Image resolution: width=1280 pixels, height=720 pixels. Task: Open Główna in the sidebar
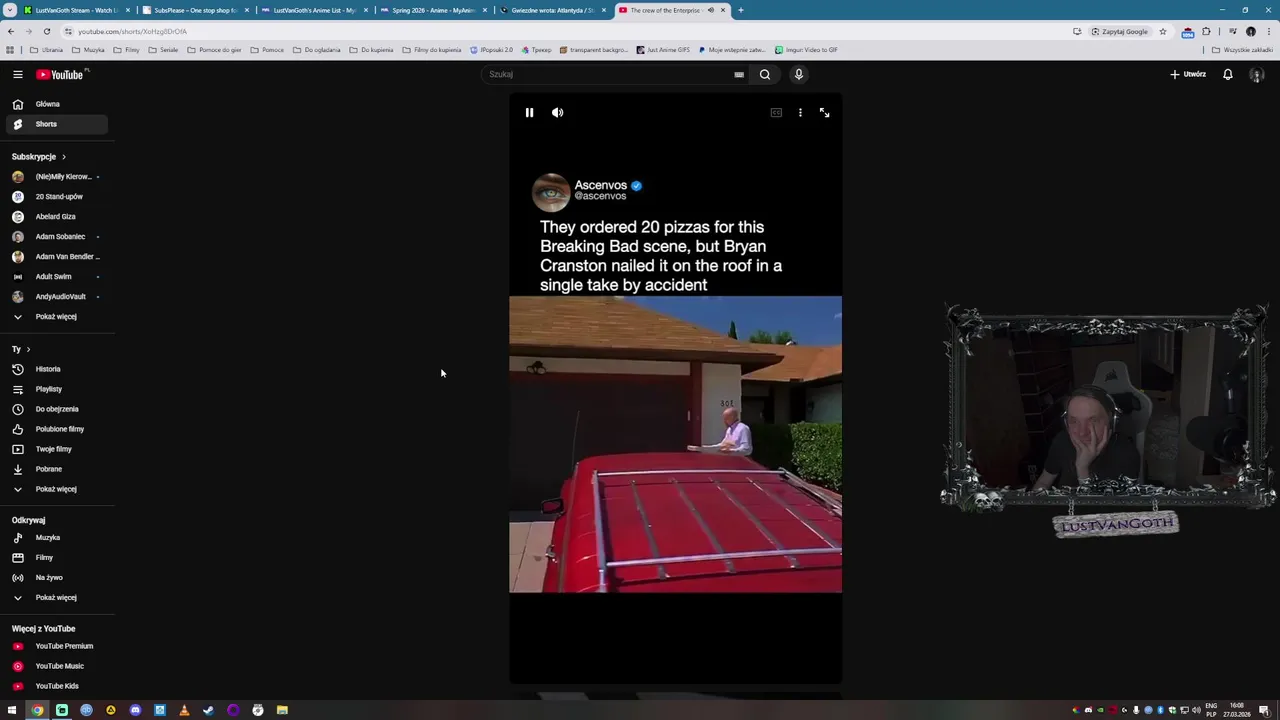click(x=55, y=104)
